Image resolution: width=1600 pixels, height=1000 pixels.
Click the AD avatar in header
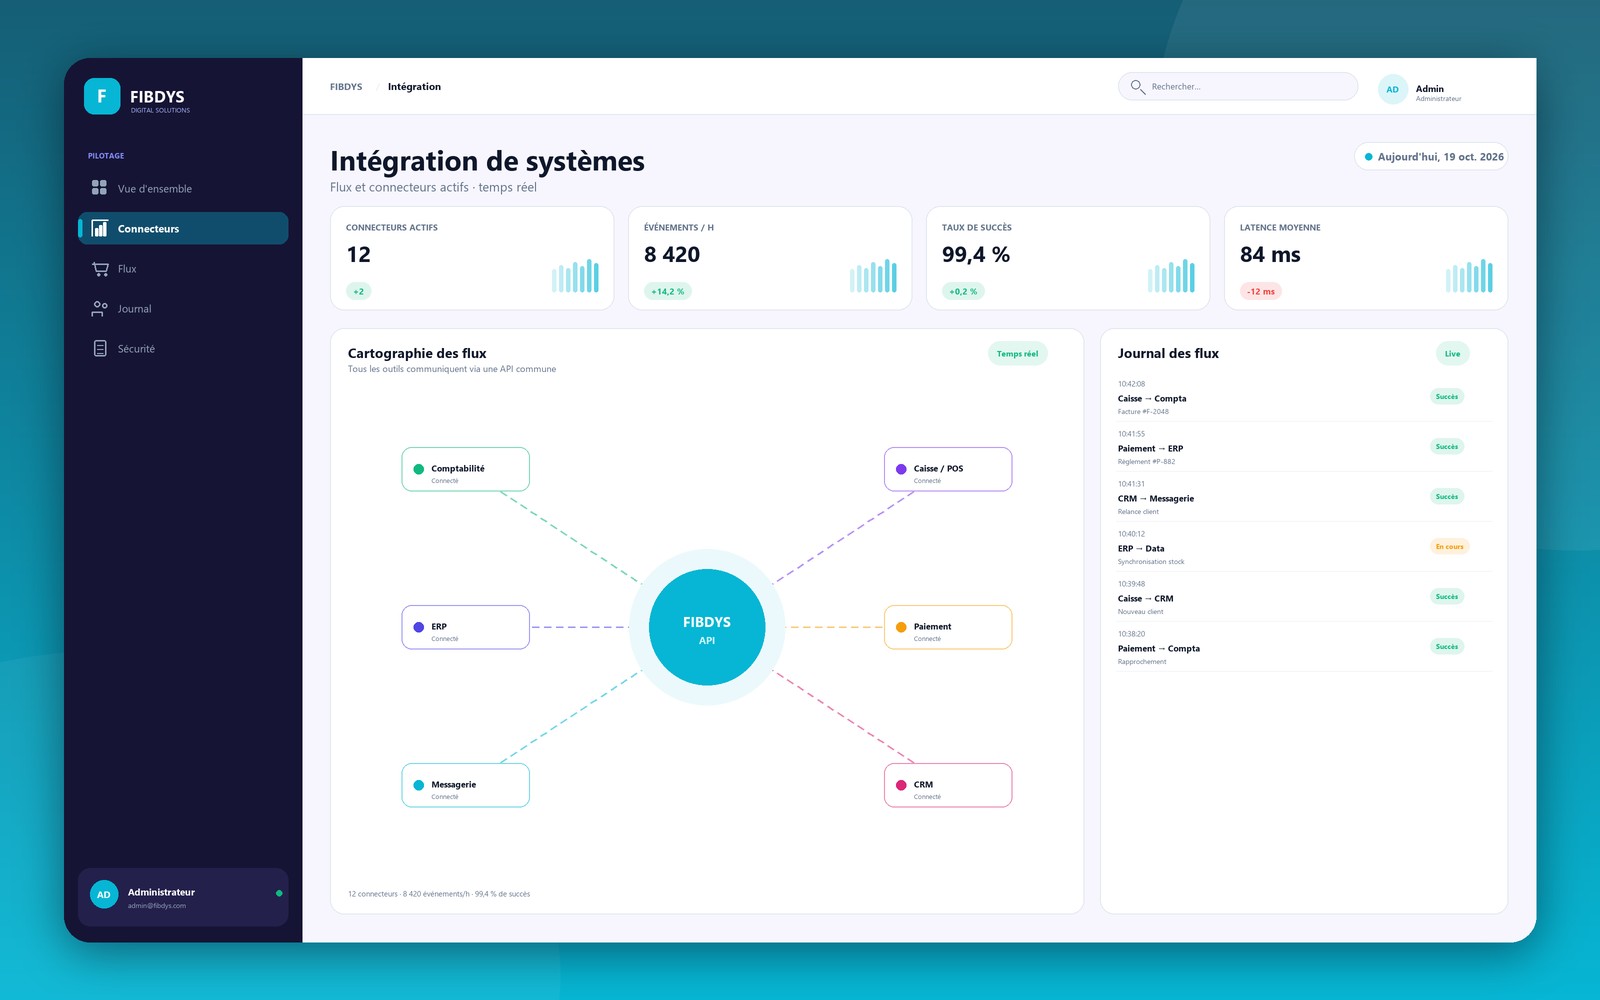[x=1392, y=89]
